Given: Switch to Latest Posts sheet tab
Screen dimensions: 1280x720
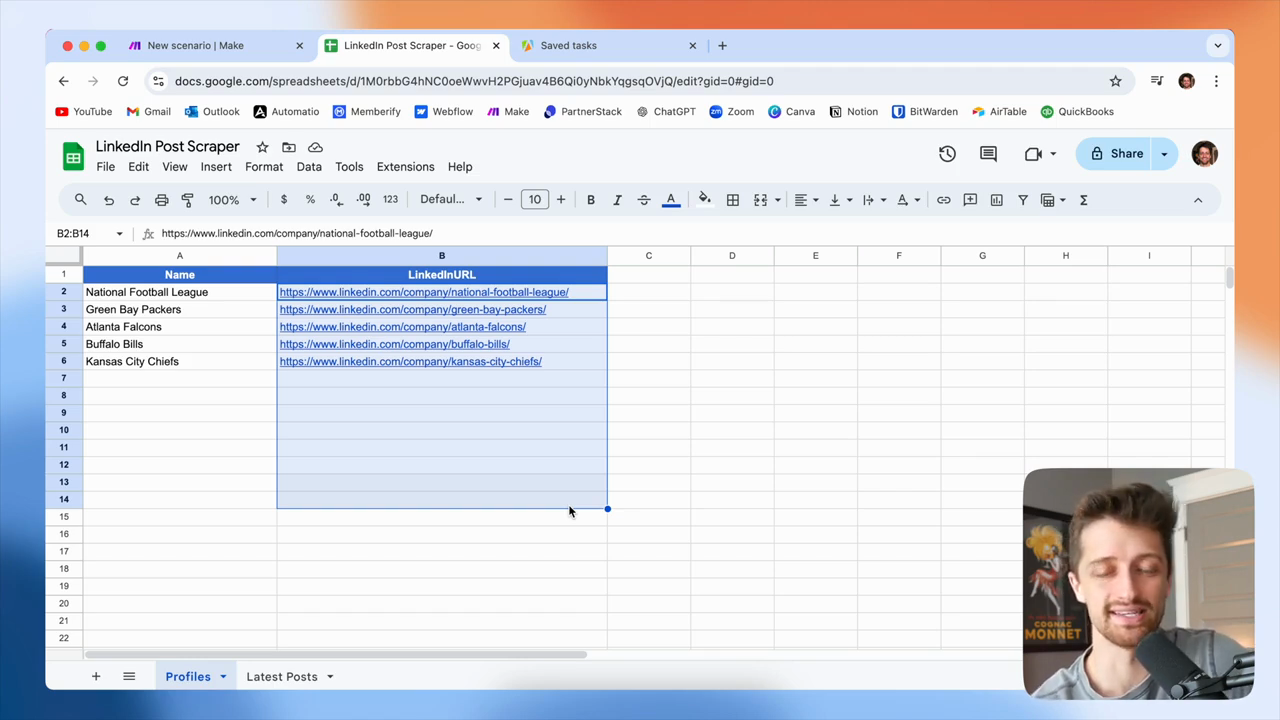Looking at the screenshot, I should (282, 677).
